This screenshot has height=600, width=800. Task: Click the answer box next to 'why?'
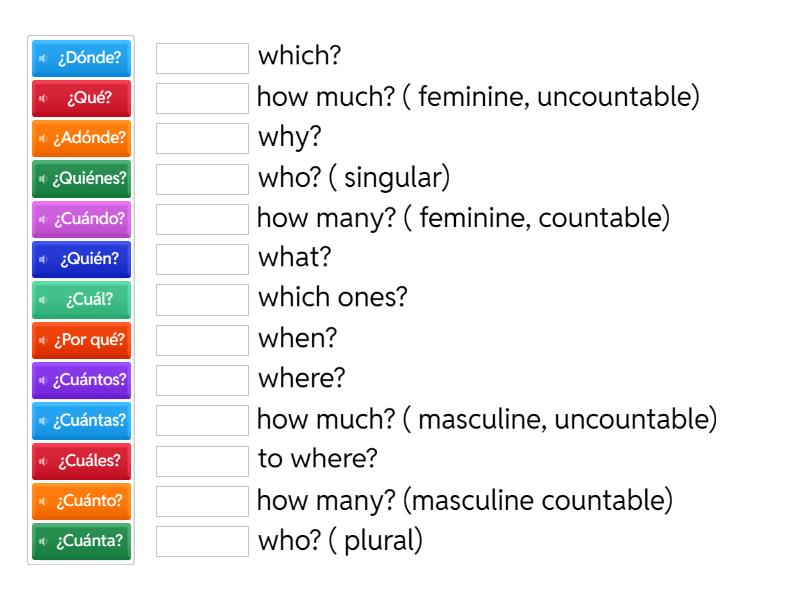[x=202, y=138]
